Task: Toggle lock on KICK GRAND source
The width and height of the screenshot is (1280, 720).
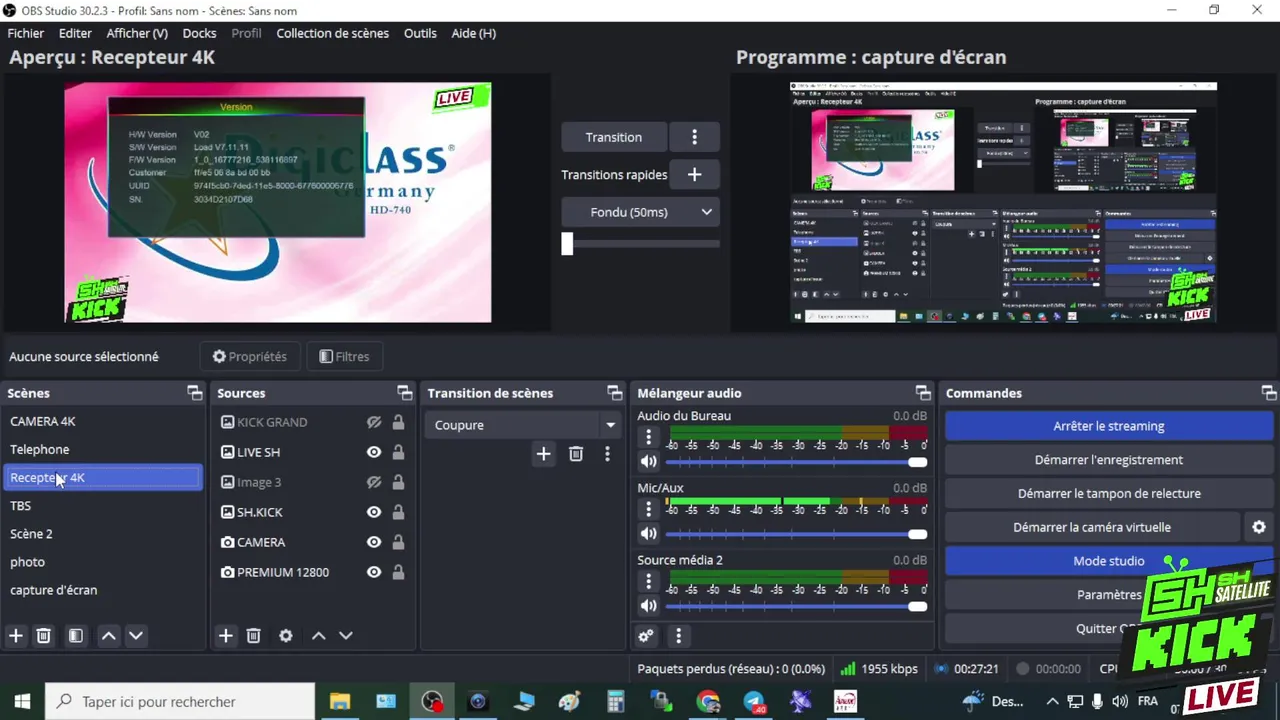Action: [398, 422]
